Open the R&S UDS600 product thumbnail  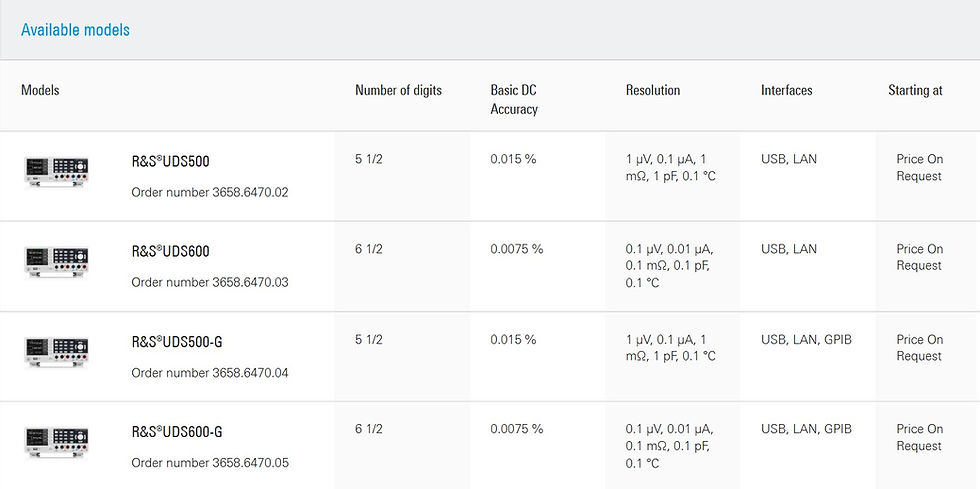click(x=56, y=261)
